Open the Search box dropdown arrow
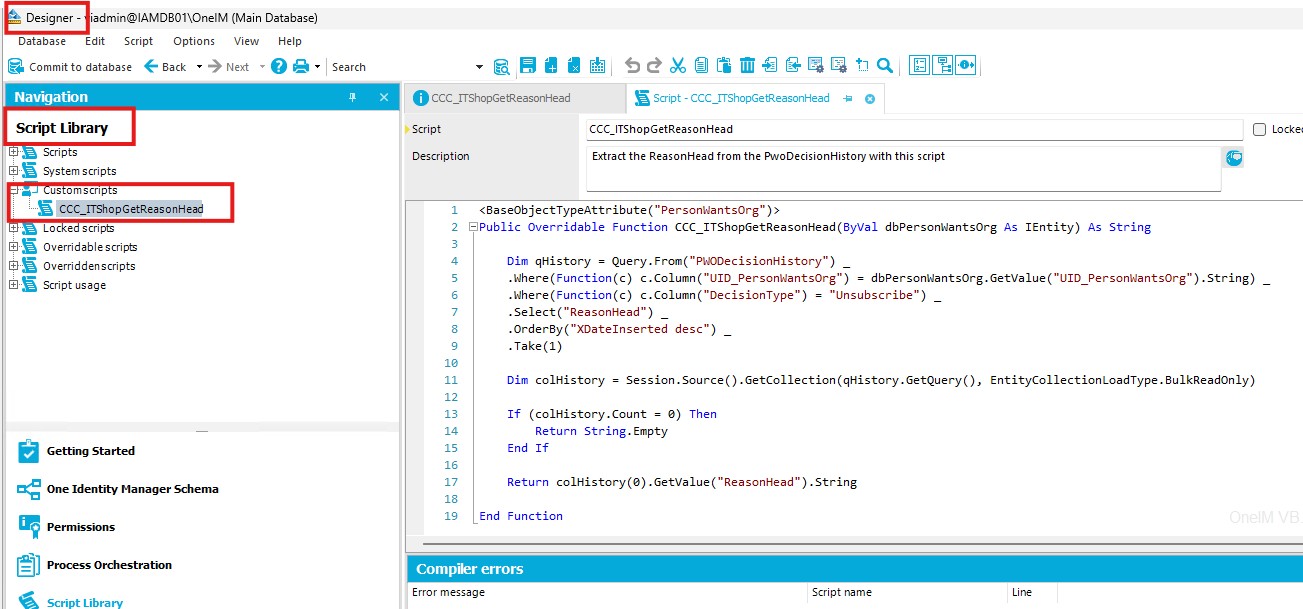The height and width of the screenshot is (609, 1303). pyautogui.click(x=479, y=67)
